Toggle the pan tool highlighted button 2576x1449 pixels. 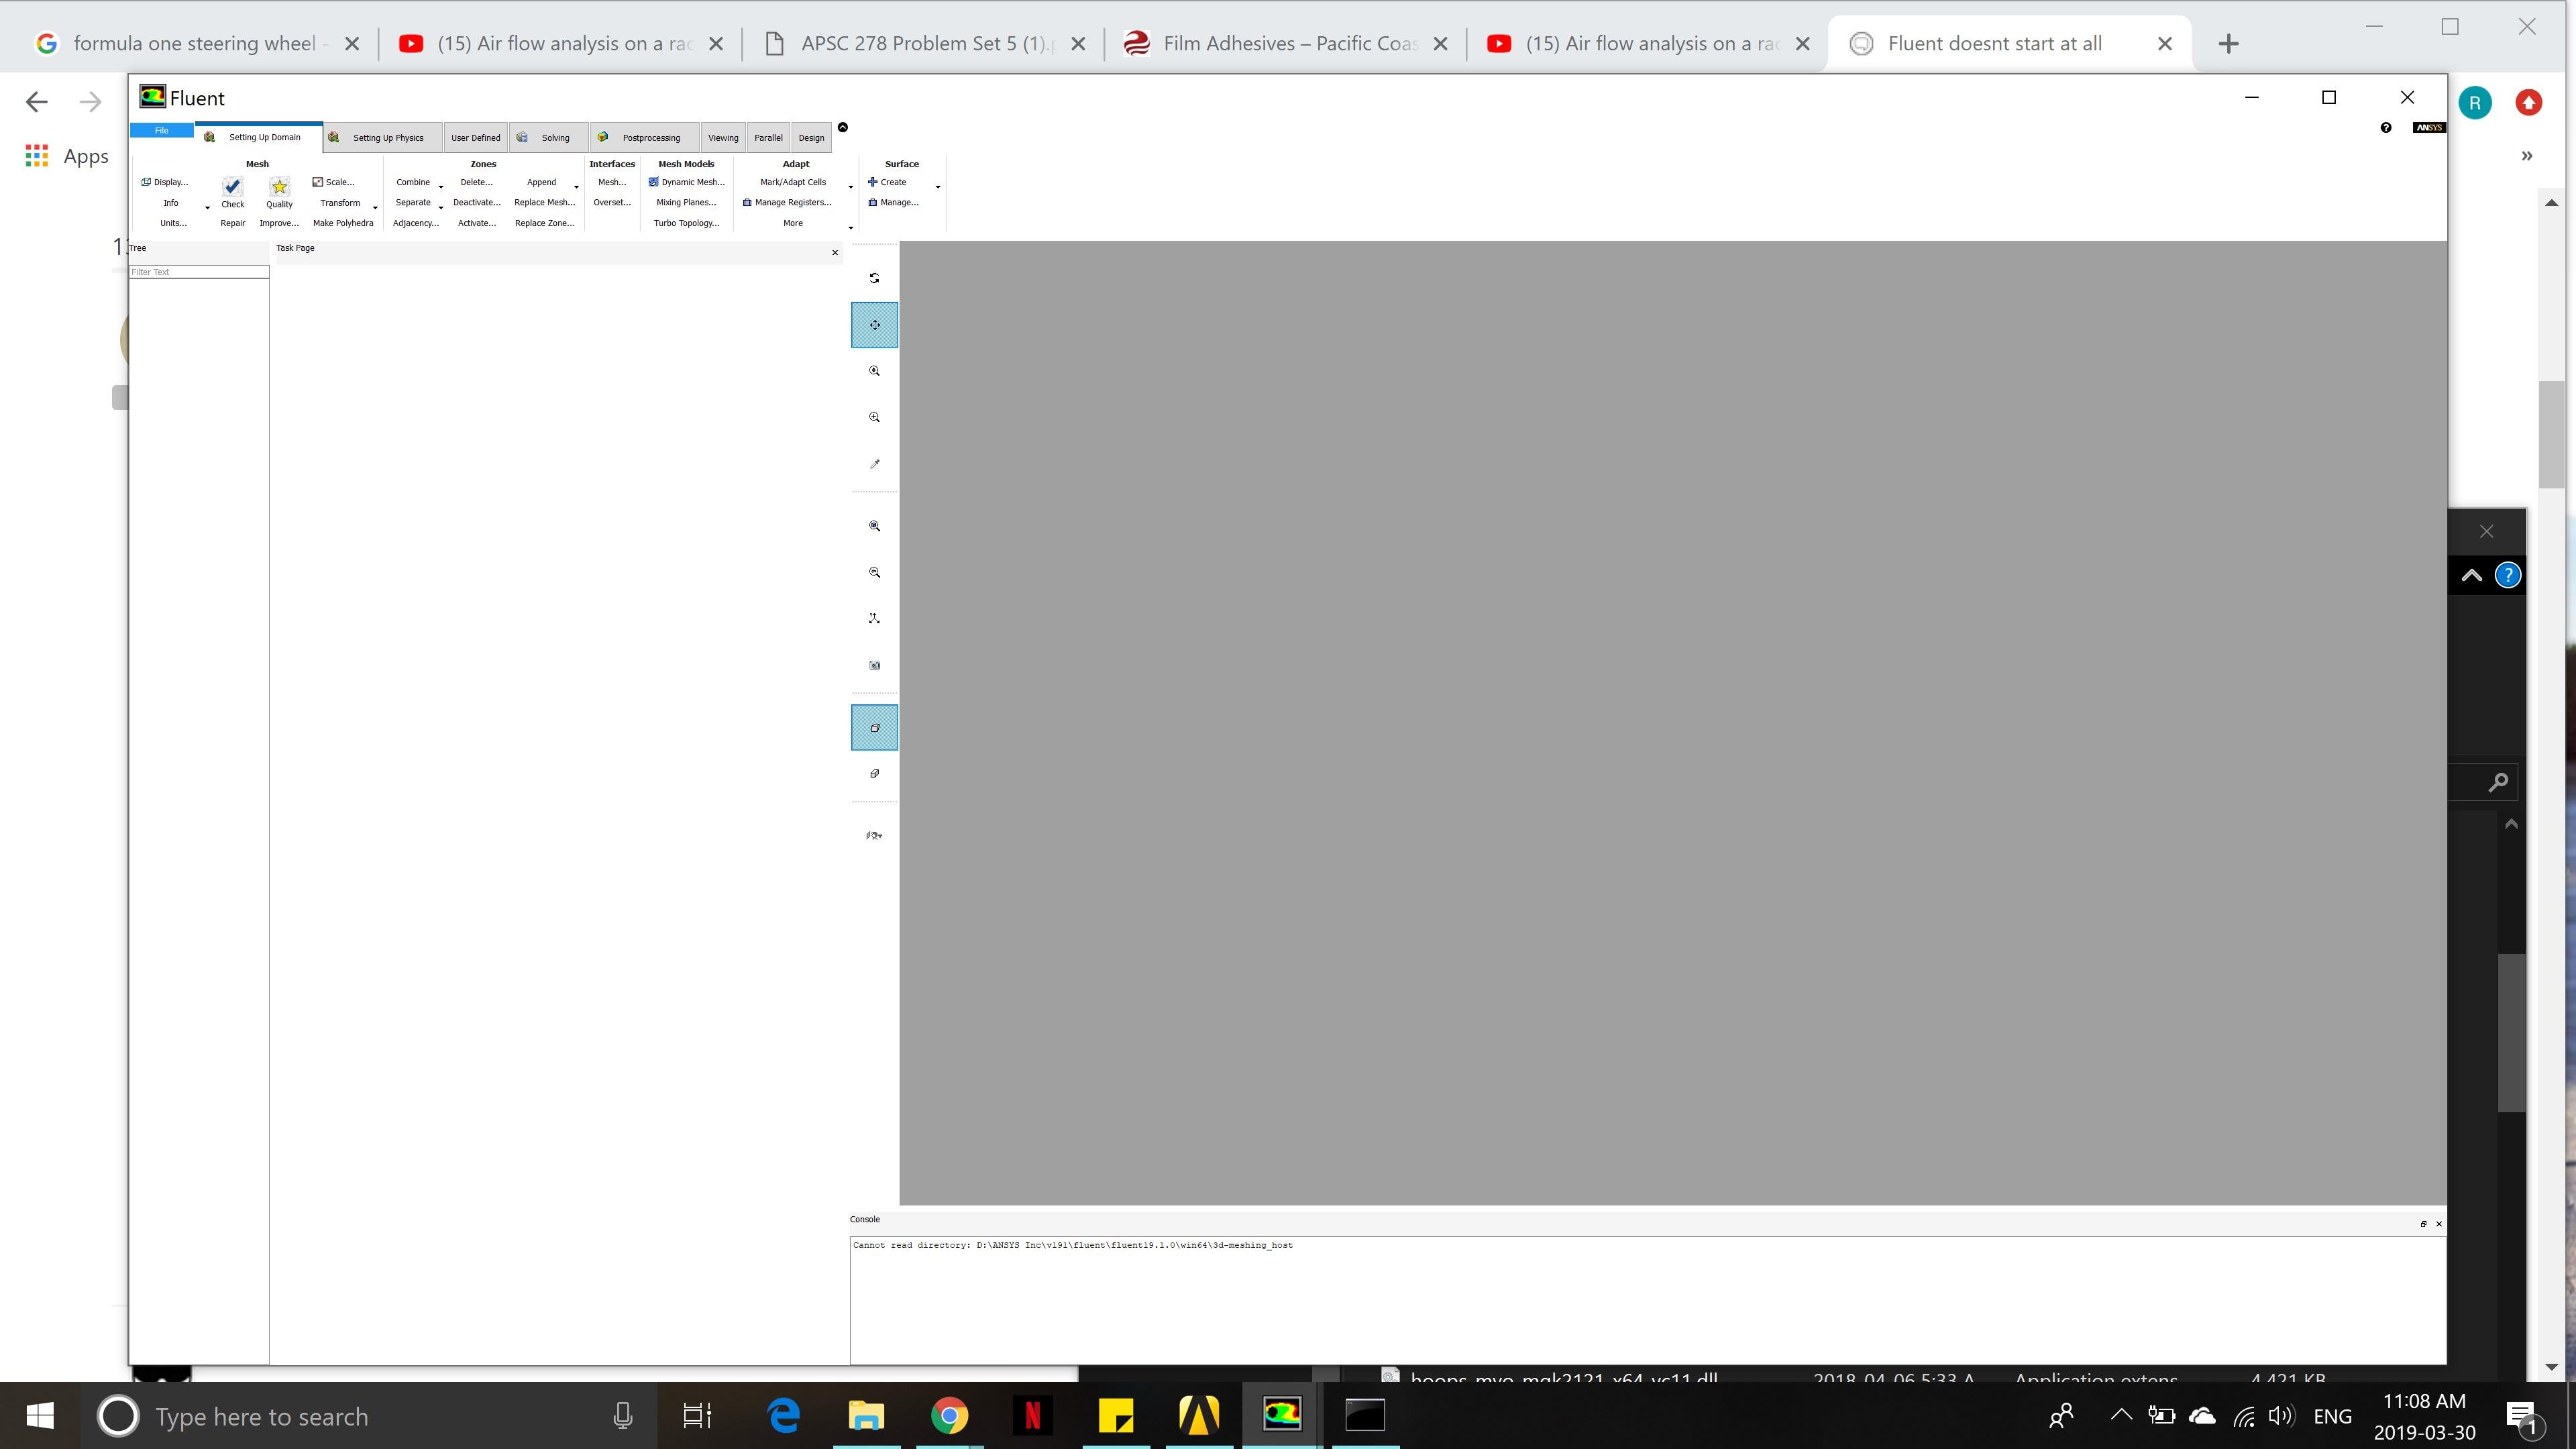click(874, 325)
